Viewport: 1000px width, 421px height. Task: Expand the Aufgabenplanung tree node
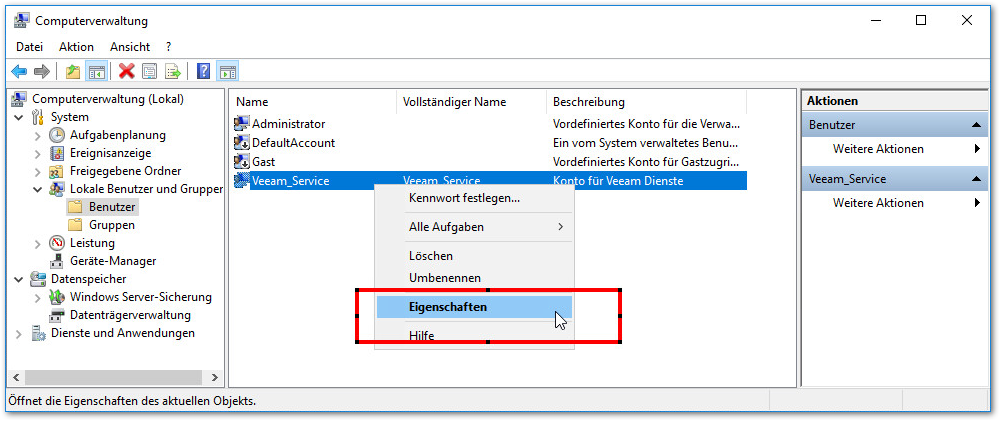pos(38,135)
